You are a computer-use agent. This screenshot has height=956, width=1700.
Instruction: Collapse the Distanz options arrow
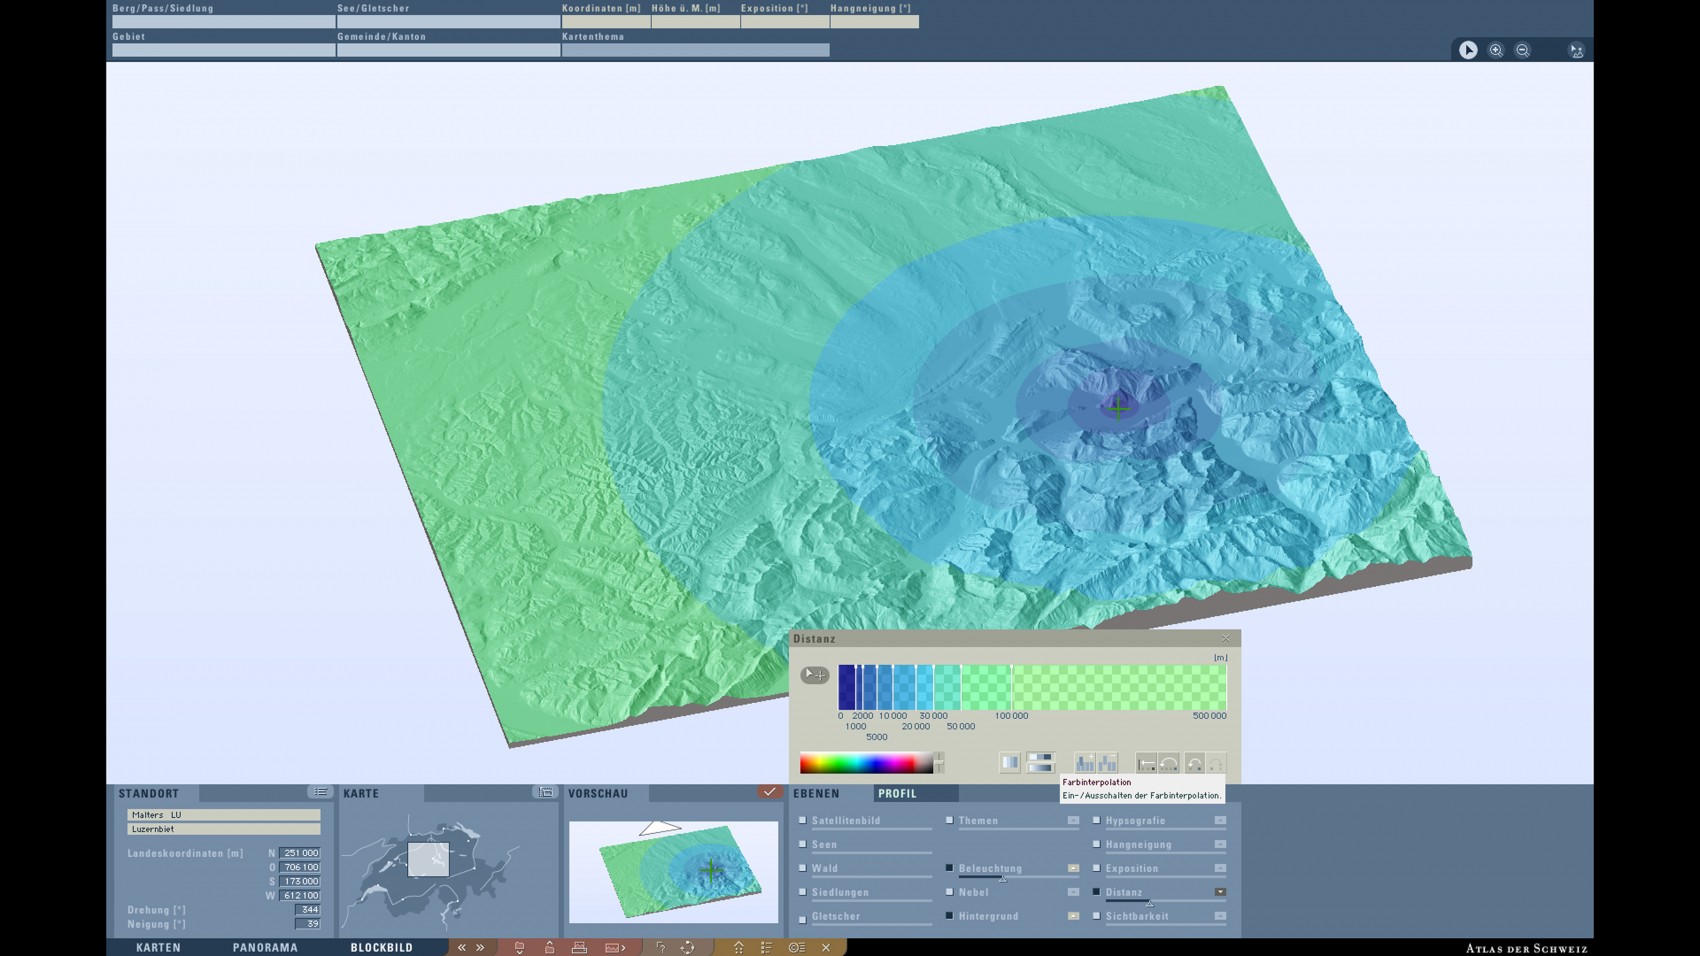(1220, 892)
